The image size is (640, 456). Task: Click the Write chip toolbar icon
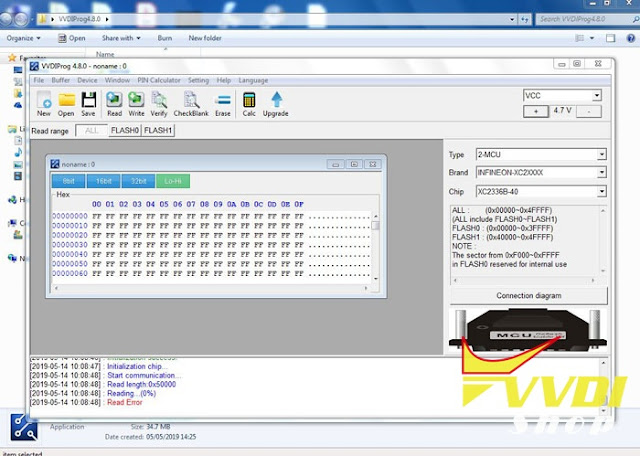tap(136, 104)
